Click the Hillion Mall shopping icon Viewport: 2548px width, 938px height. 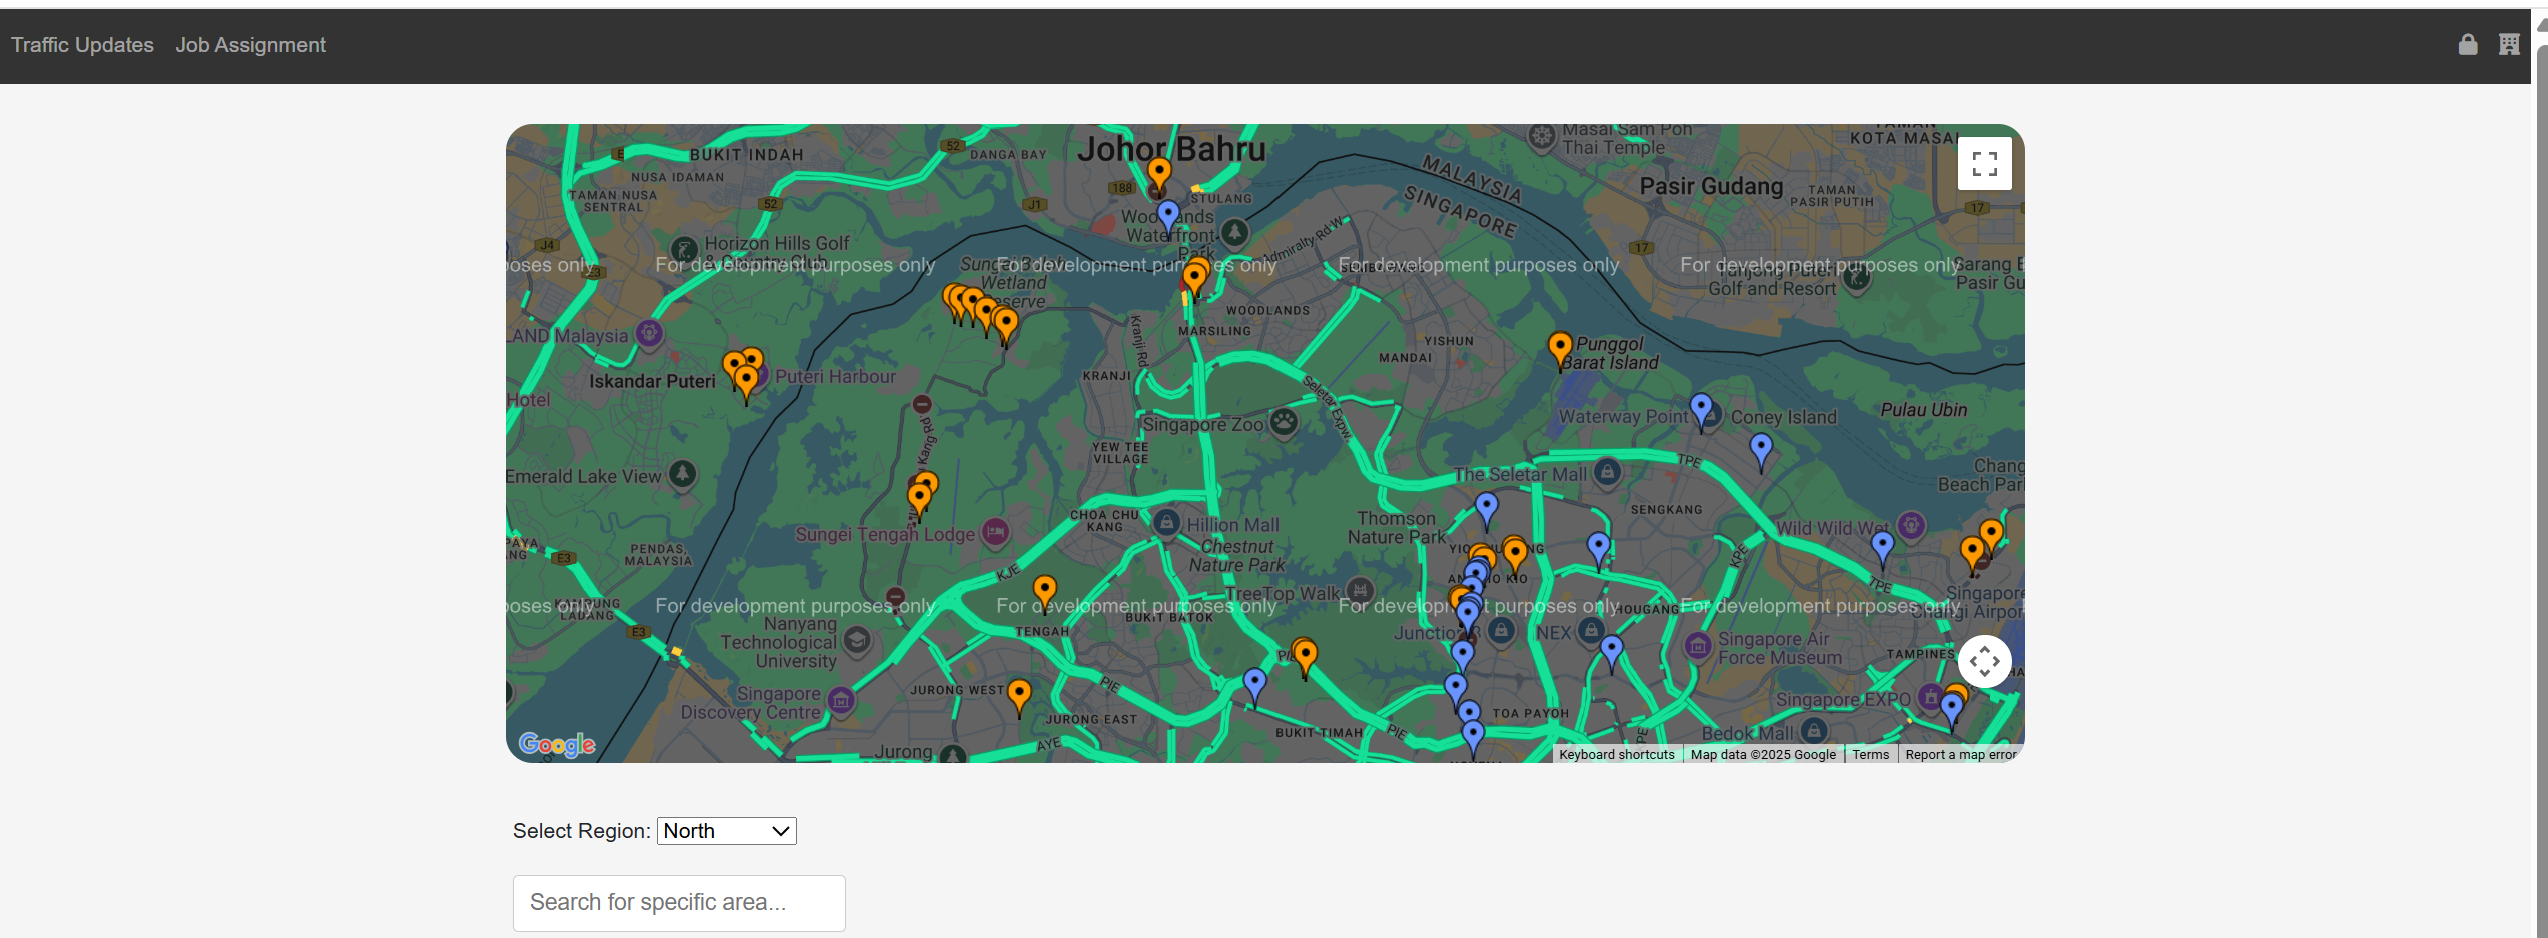click(x=1166, y=522)
